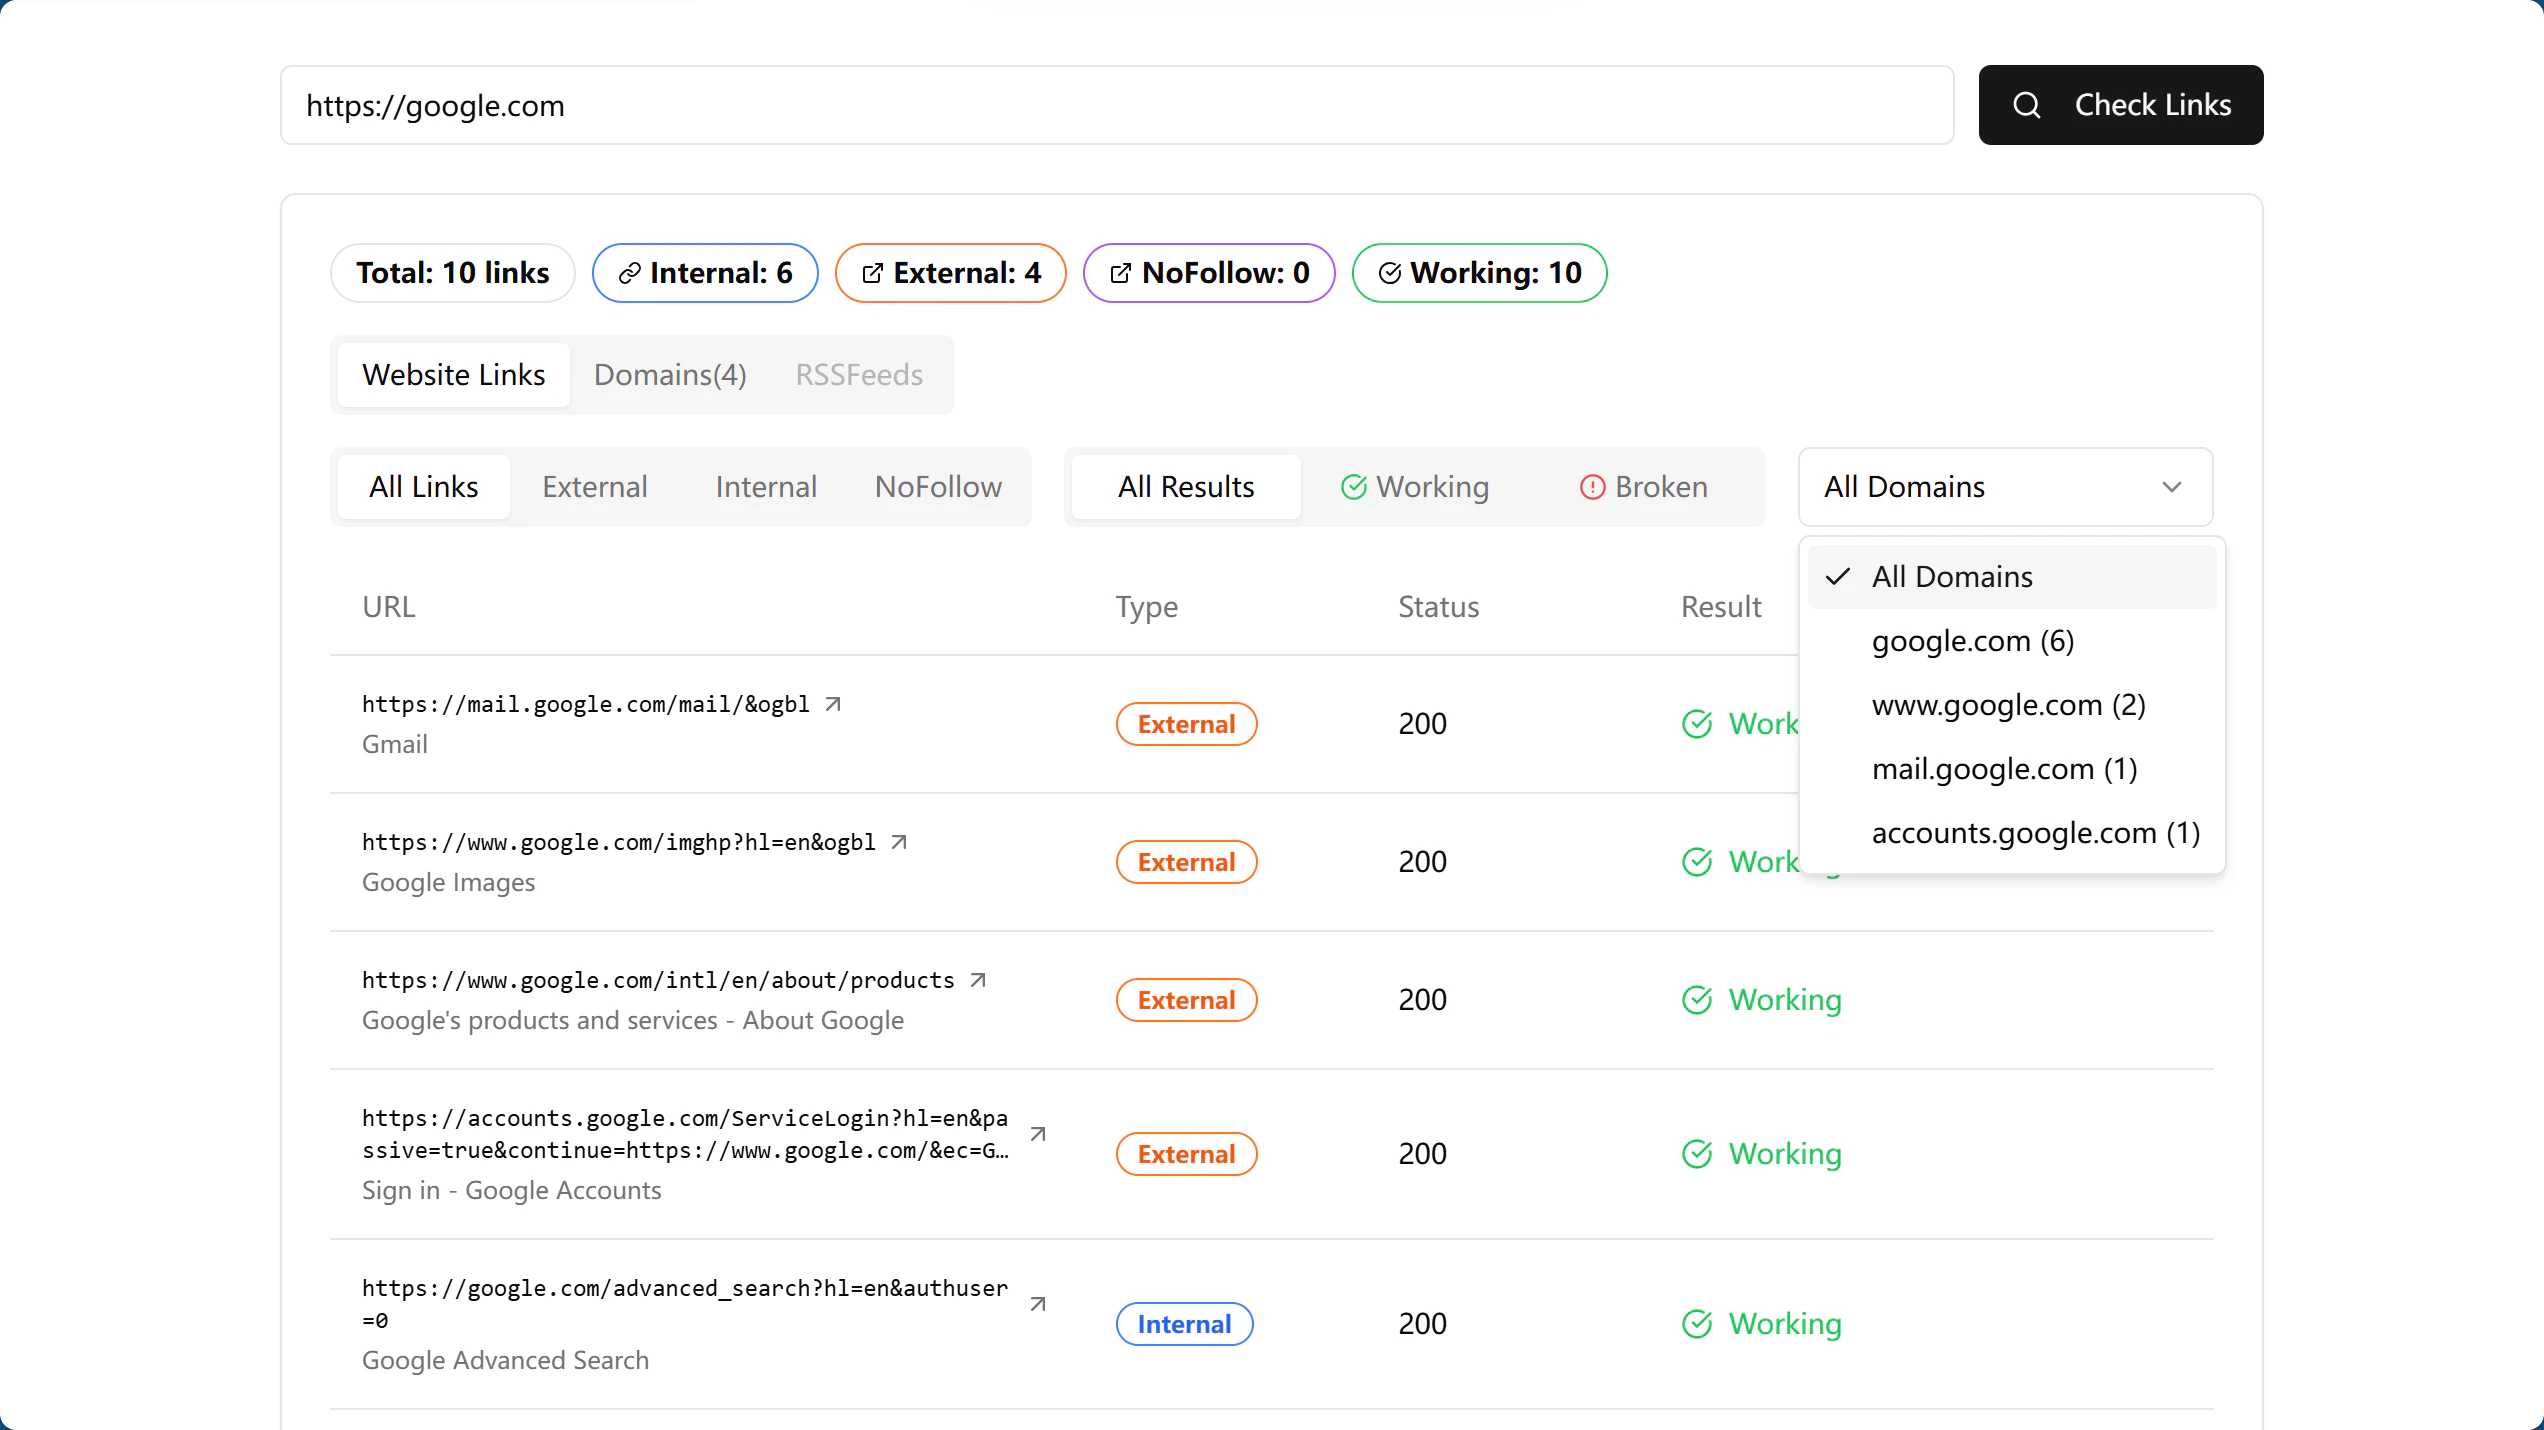Choose www.google.com (2) from domain list
Image resolution: width=2544 pixels, height=1430 pixels.
pos(2012,705)
